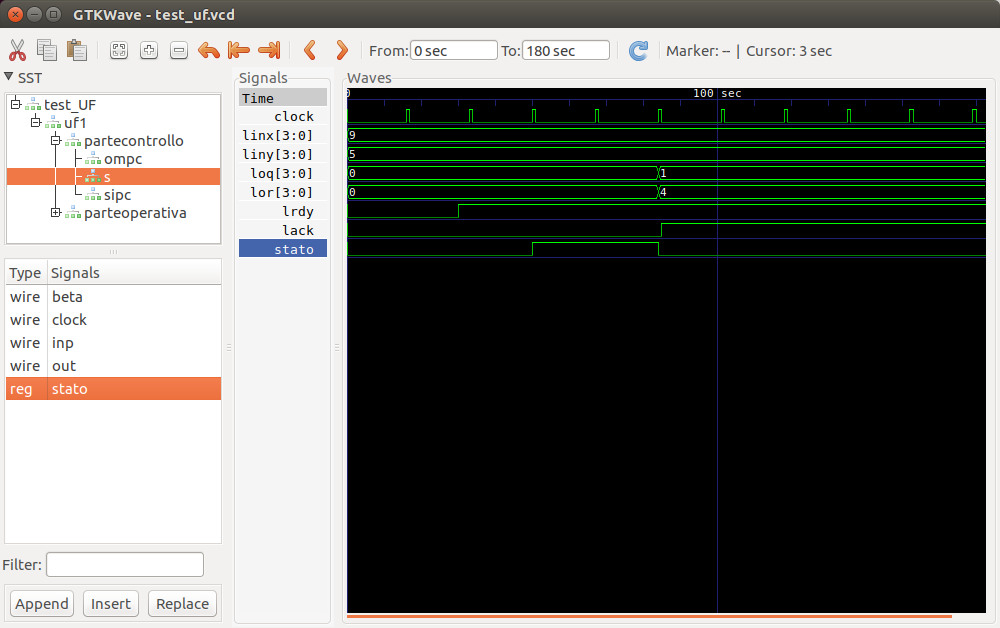Close the GTKWave window
This screenshot has height=628, width=1000.
(15, 14)
